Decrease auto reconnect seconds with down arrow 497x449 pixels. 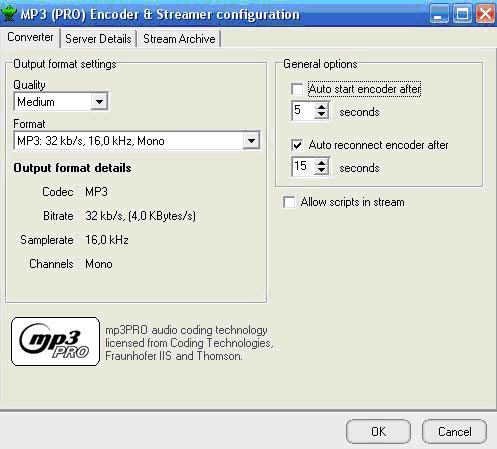(321, 171)
